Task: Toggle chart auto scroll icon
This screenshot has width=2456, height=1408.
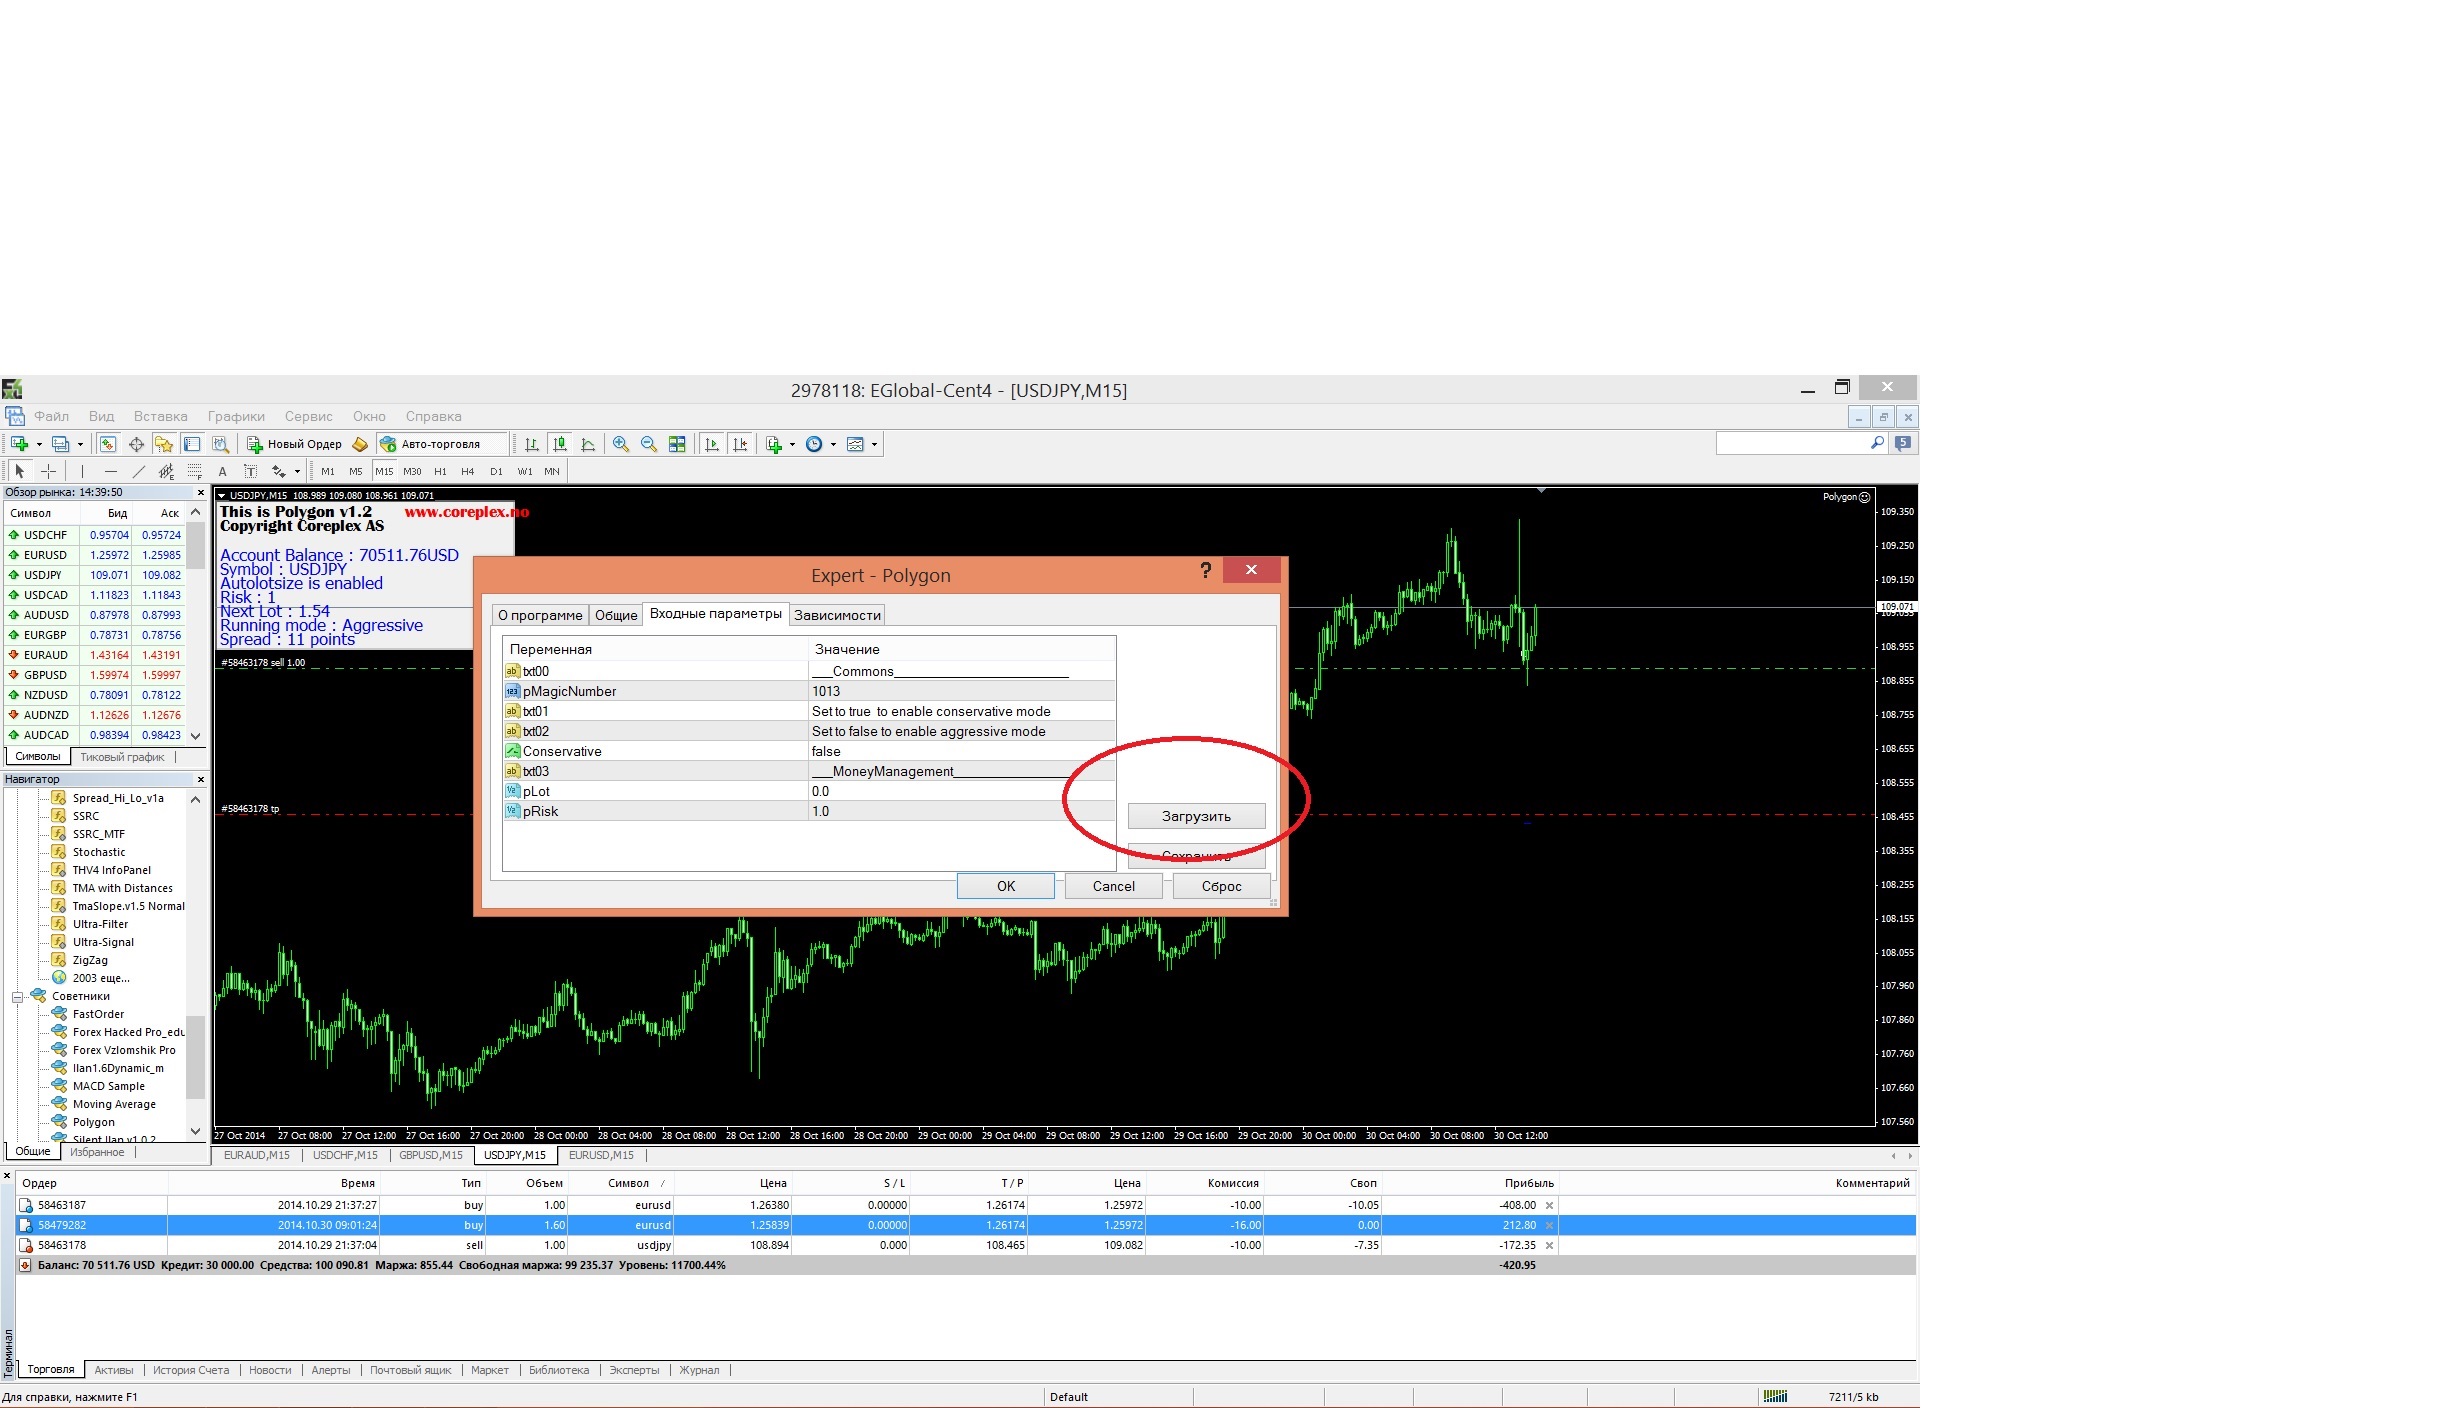Action: pos(712,444)
